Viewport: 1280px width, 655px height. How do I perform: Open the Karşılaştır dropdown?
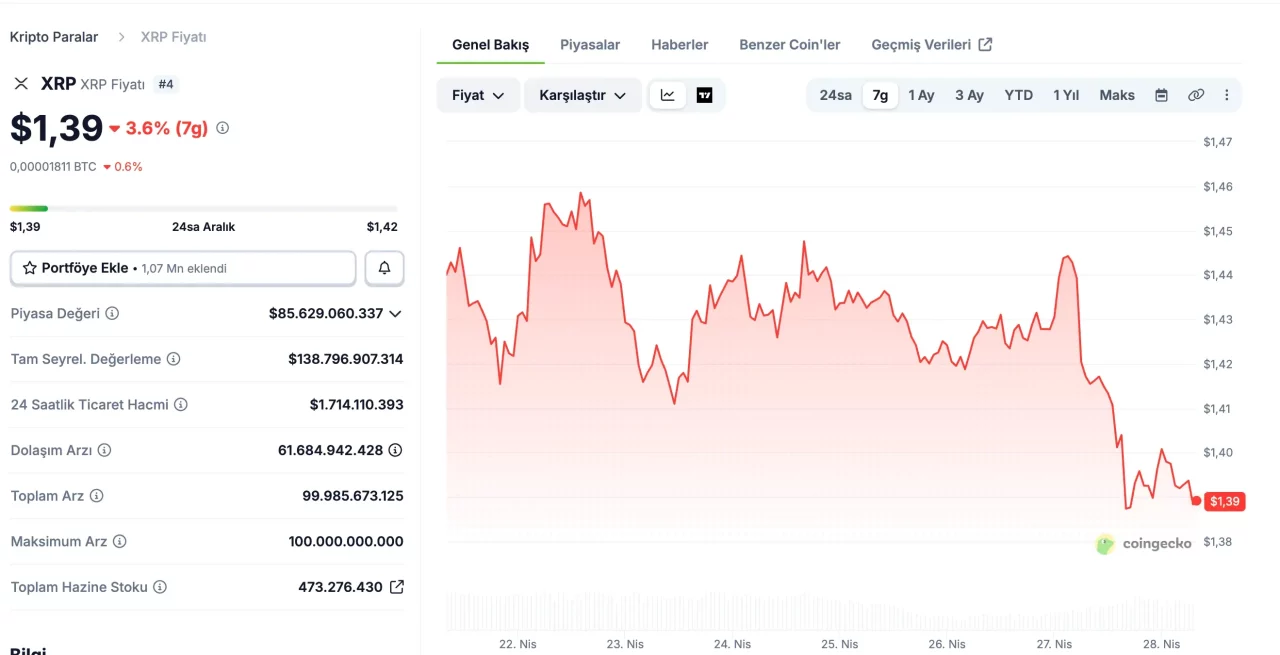pos(583,95)
